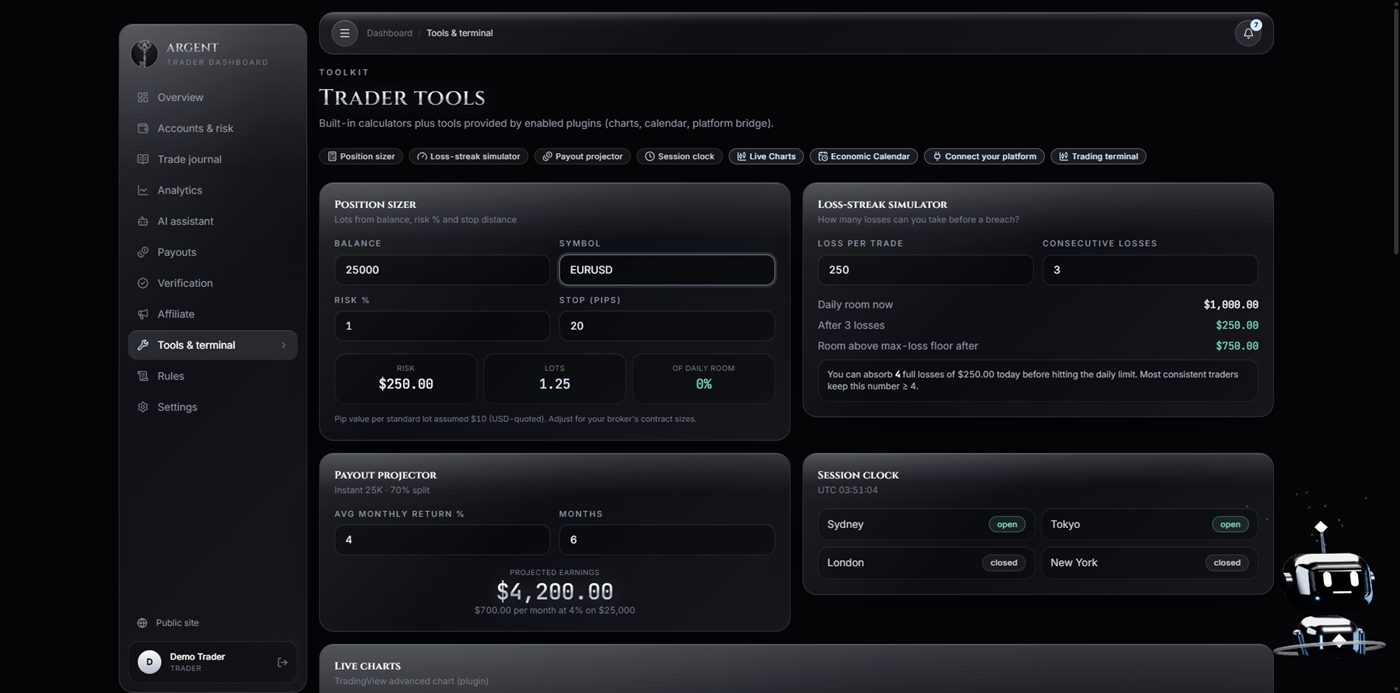Click the Demo Trader avatar circle
The width and height of the screenshot is (1400, 693).
tap(149, 662)
